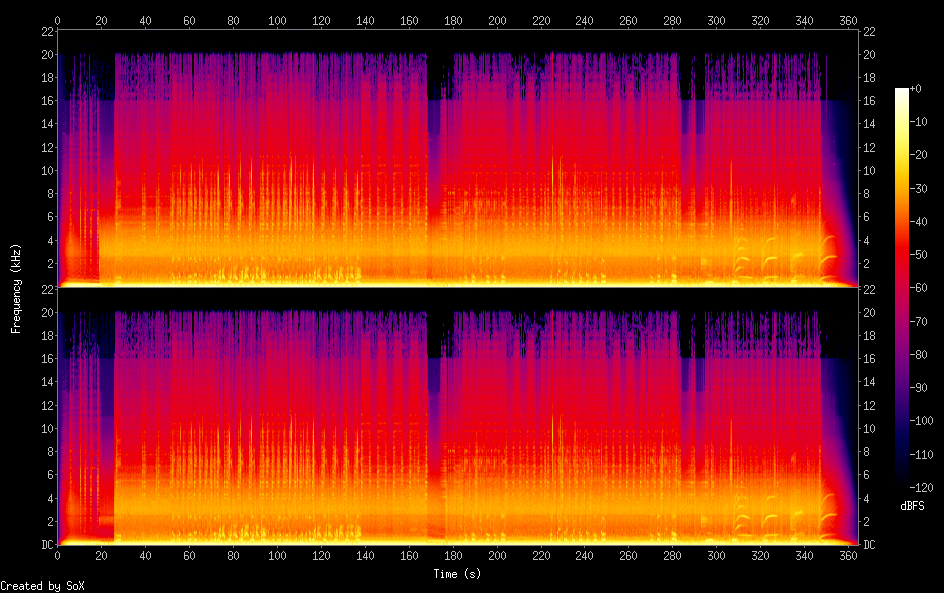This screenshot has width=944, height=593.
Task: Click the white top of the dBFS color bar
Action: tap(902, 92)
